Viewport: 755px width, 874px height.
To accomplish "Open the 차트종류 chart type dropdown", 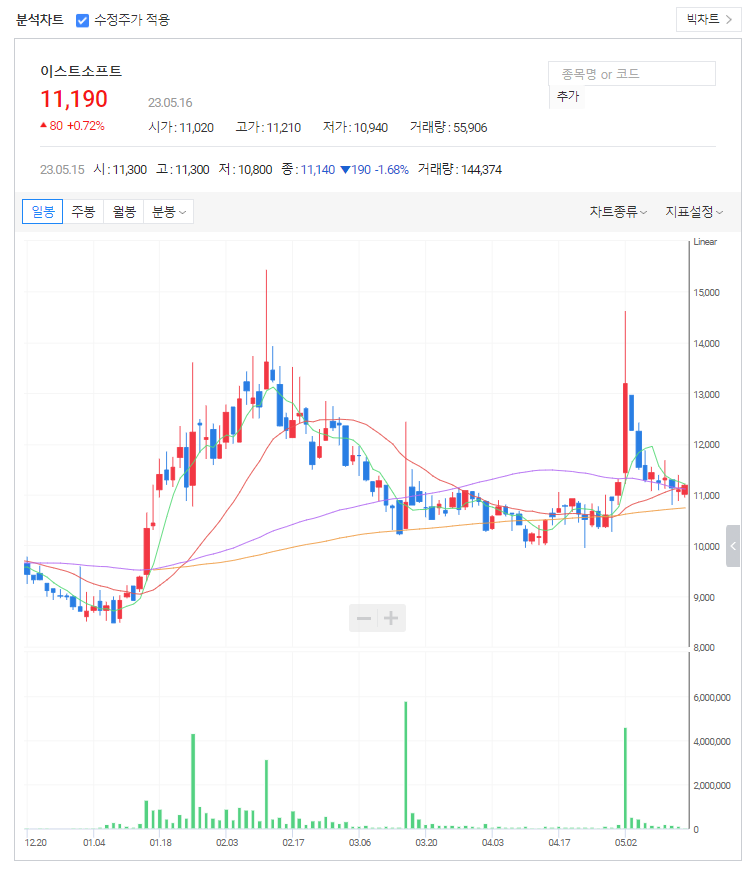I will point(618,212).
